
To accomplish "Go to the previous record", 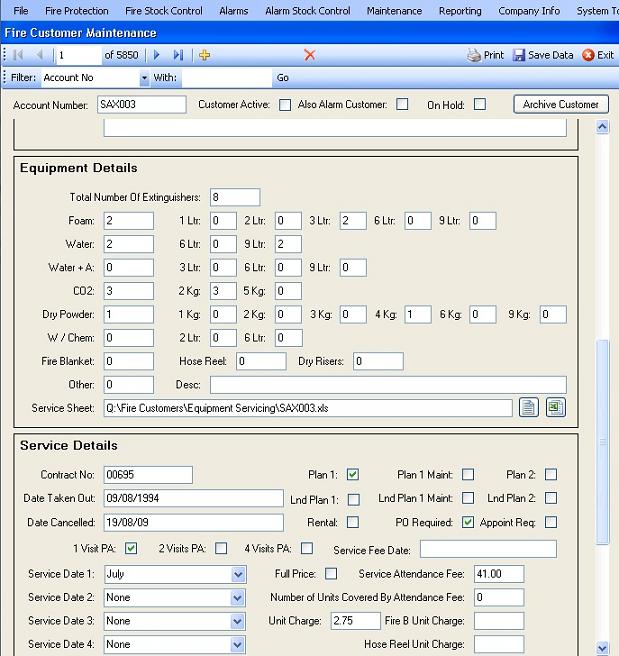I will point(40,55).
